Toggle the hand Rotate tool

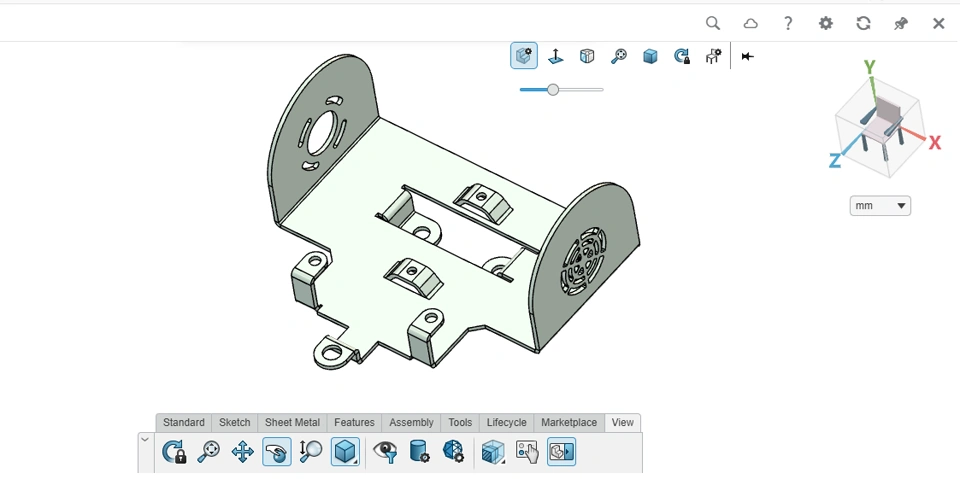[277, 452]
